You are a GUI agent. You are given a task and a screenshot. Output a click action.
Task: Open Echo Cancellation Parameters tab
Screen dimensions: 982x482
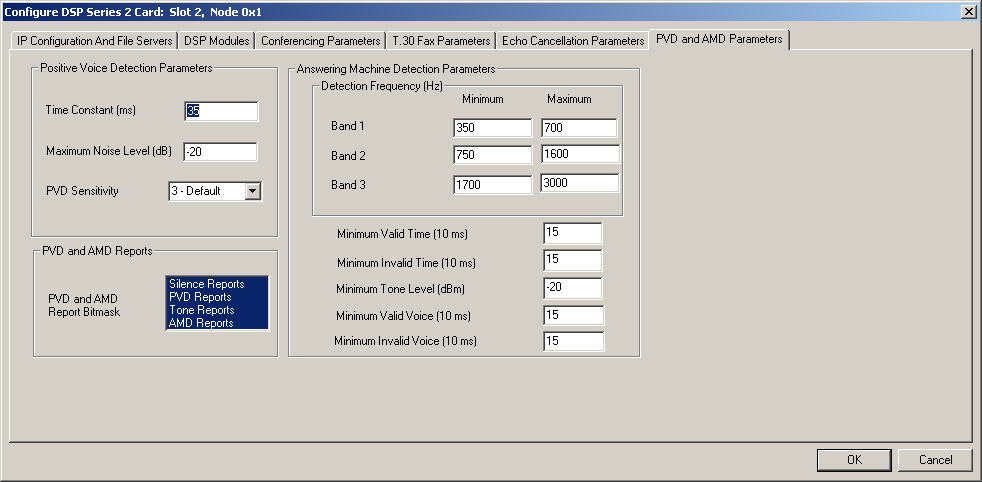(x=573, y=41)
